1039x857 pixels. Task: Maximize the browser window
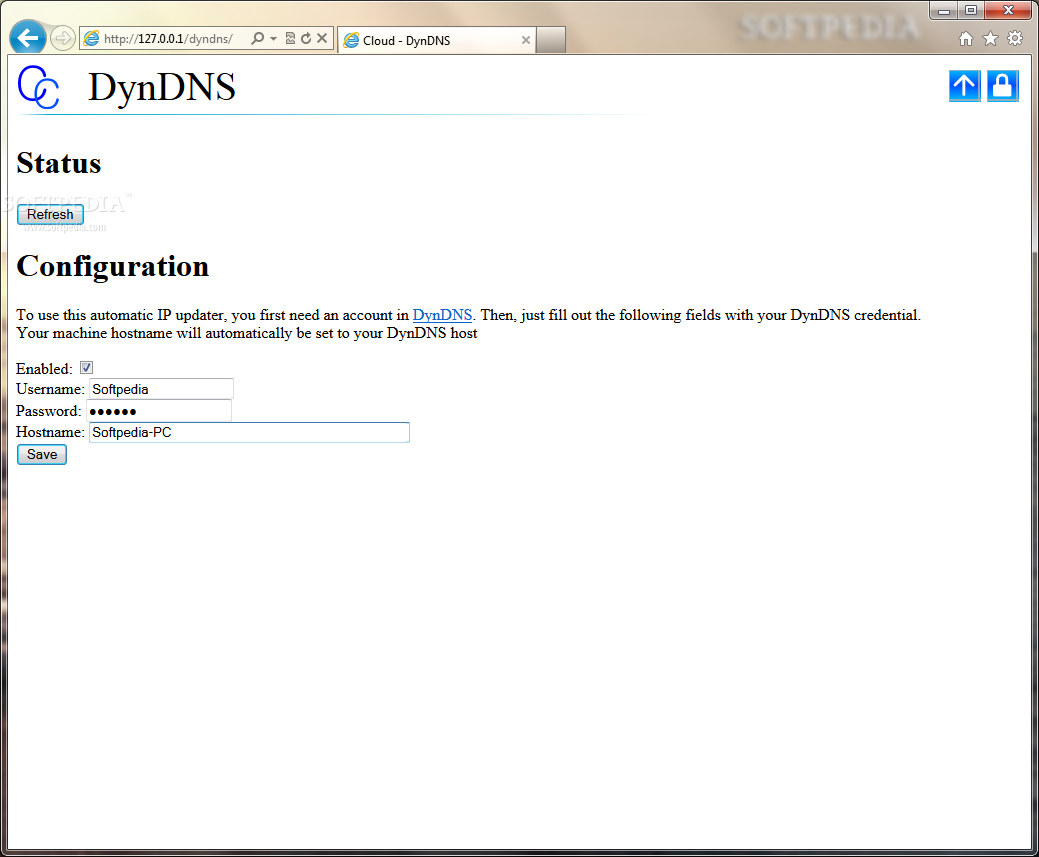point(971,11)
